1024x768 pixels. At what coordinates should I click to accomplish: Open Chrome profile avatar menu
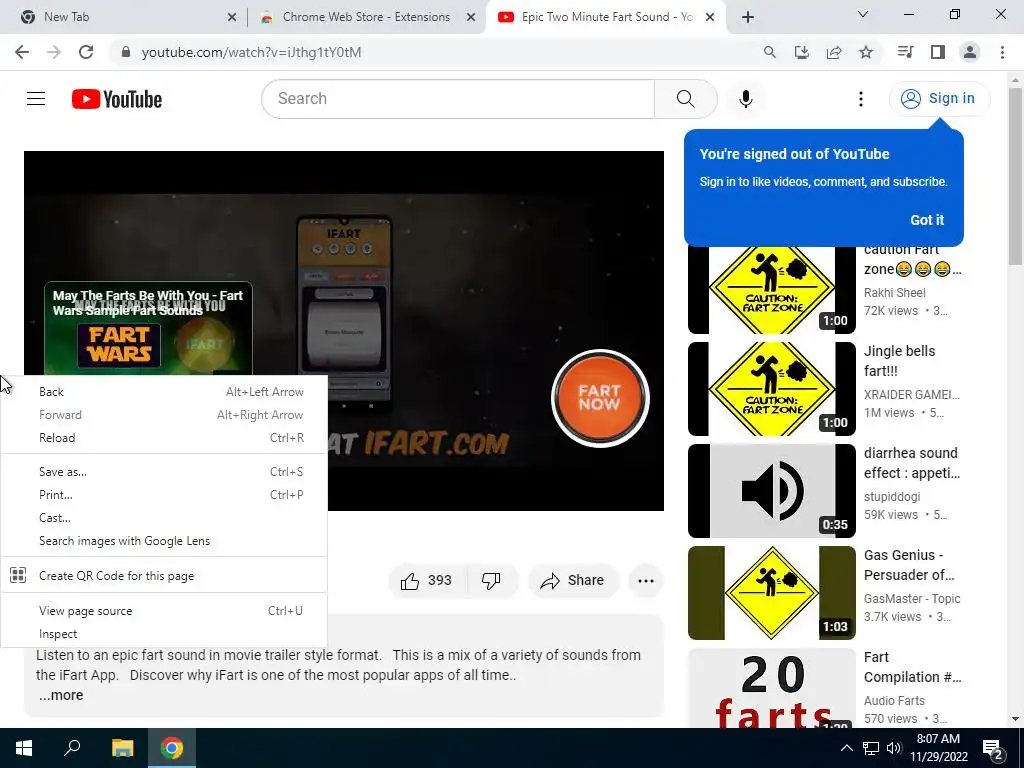[970, 52]
